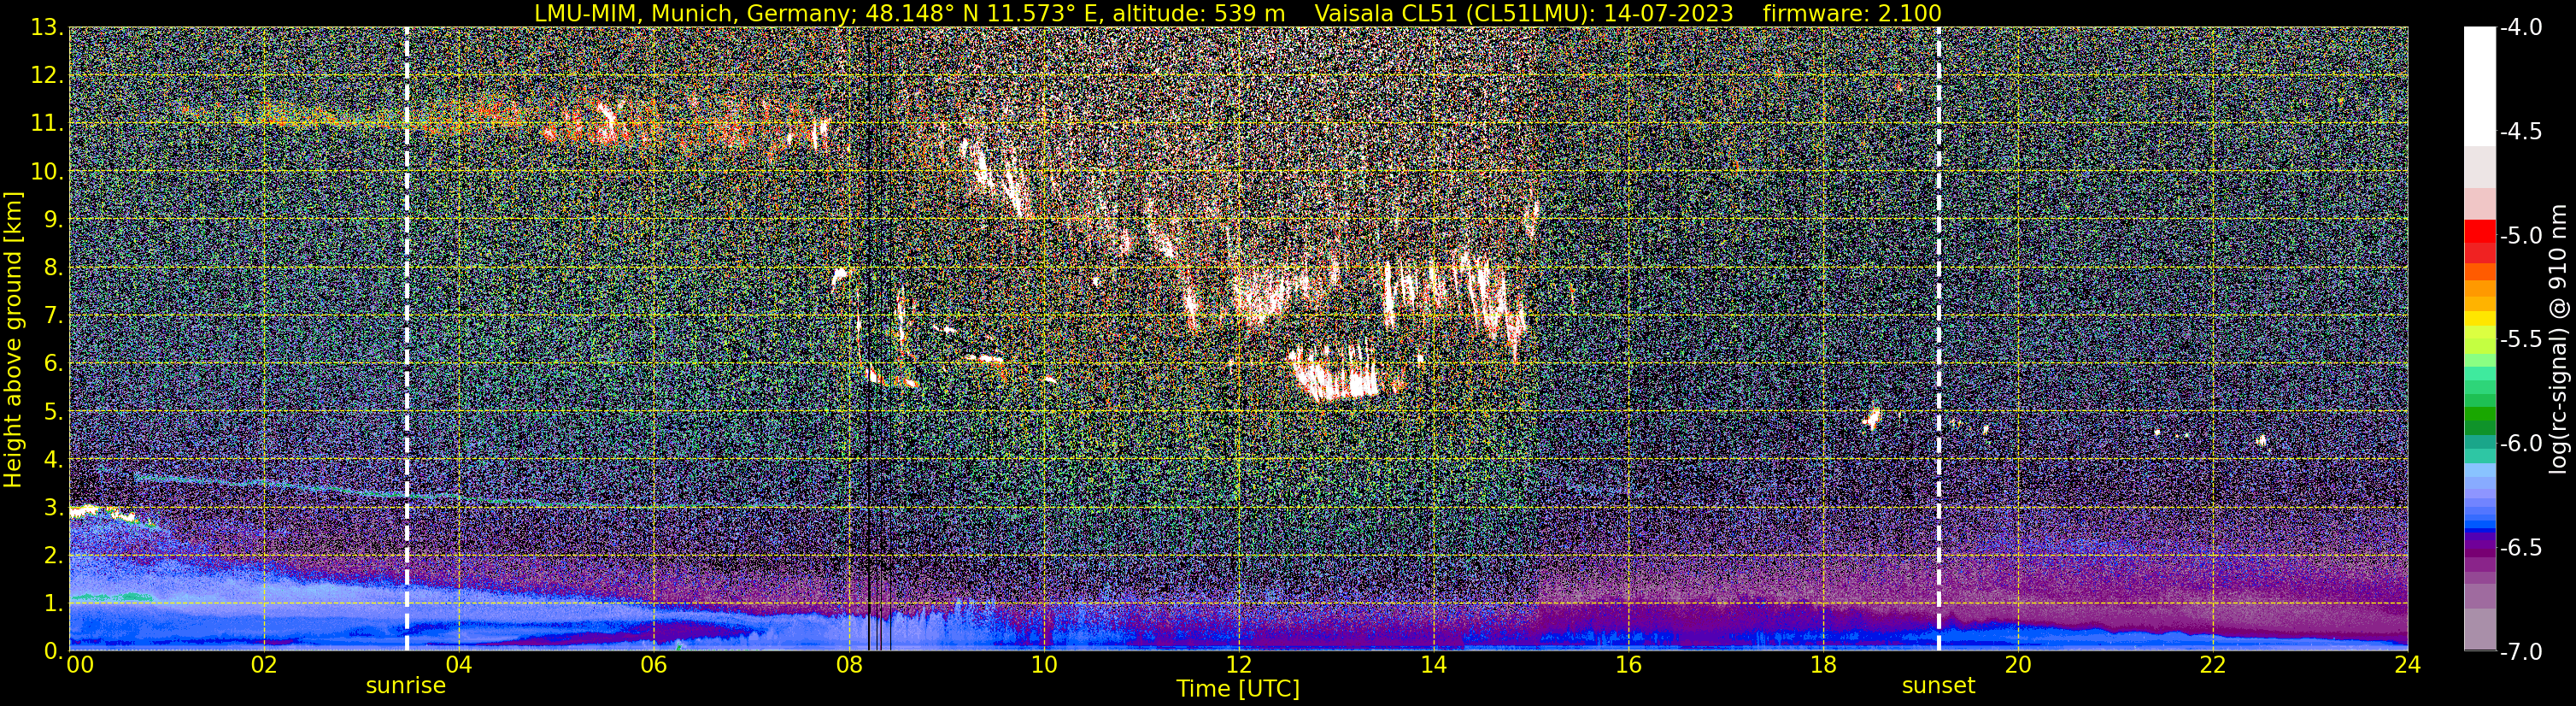The image size is (2576, 706).
Task: Click the 'Time [UTC]' axis label
Action: 1238,688
